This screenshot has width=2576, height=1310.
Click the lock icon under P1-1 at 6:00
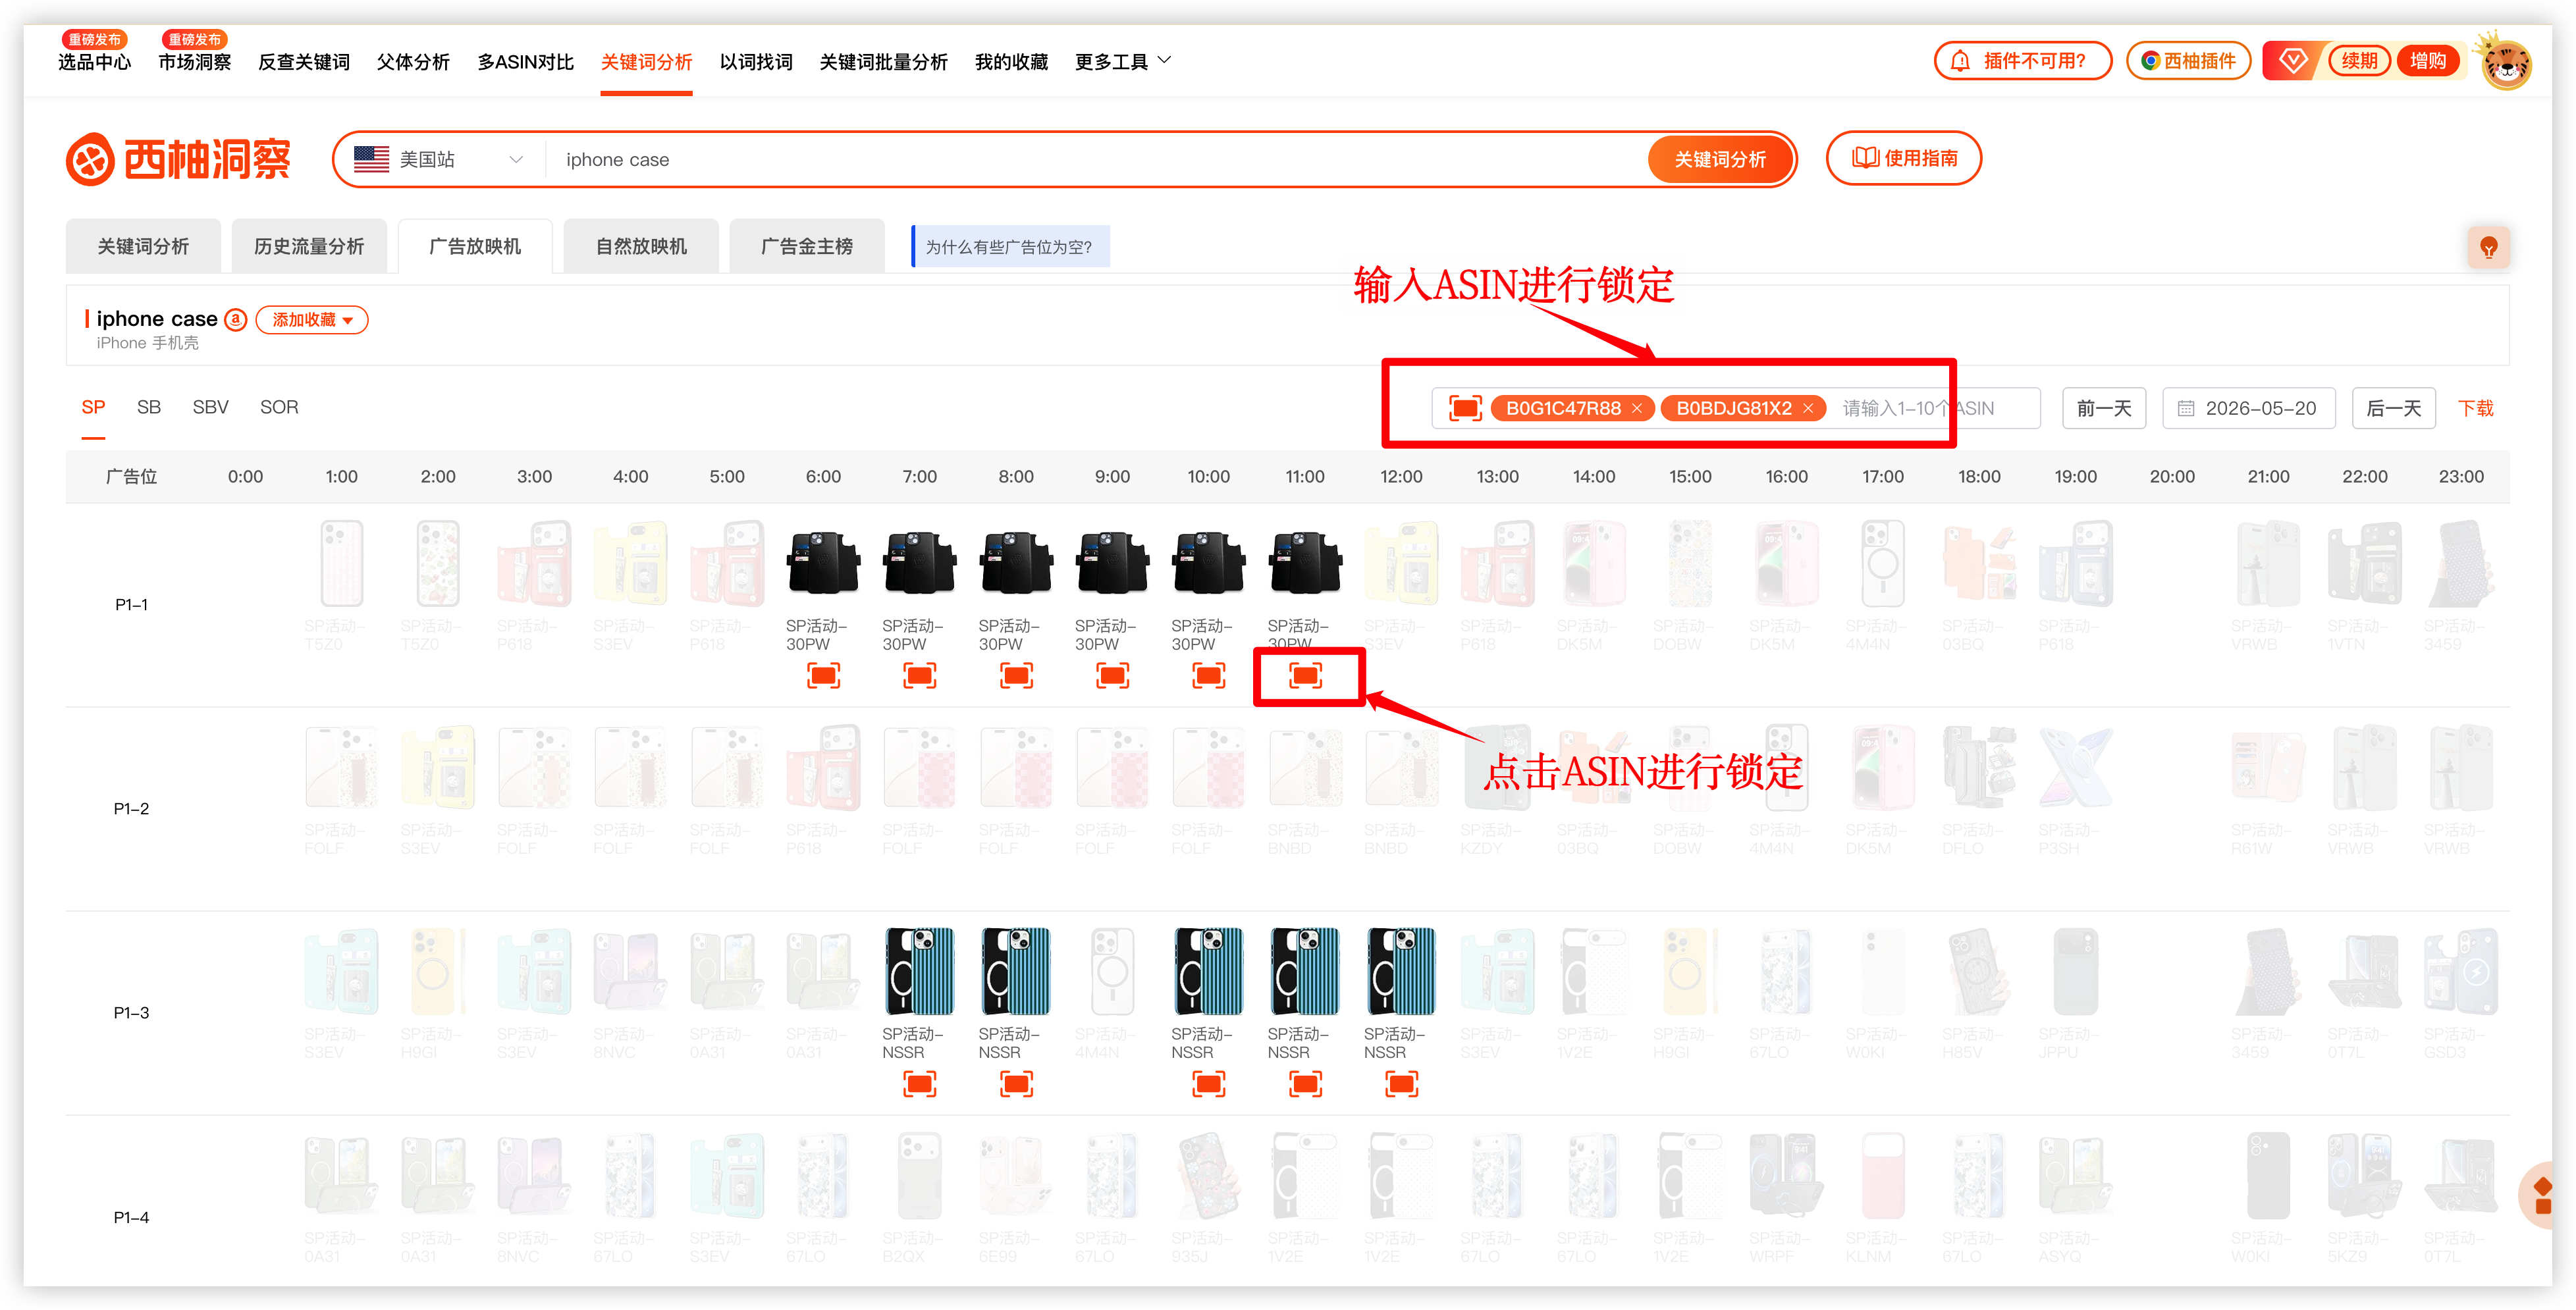pyautogui.click(x=823, y=676)
